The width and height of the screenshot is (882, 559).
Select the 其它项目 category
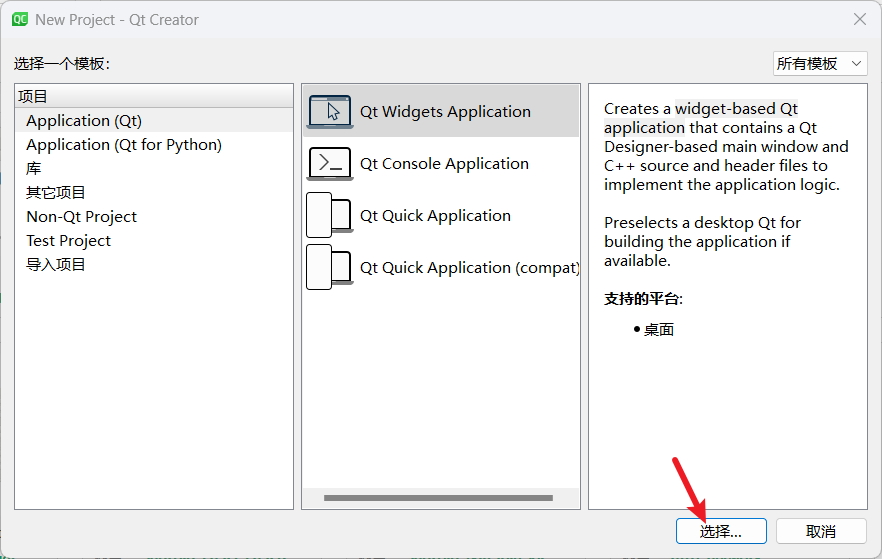[154, 192]
